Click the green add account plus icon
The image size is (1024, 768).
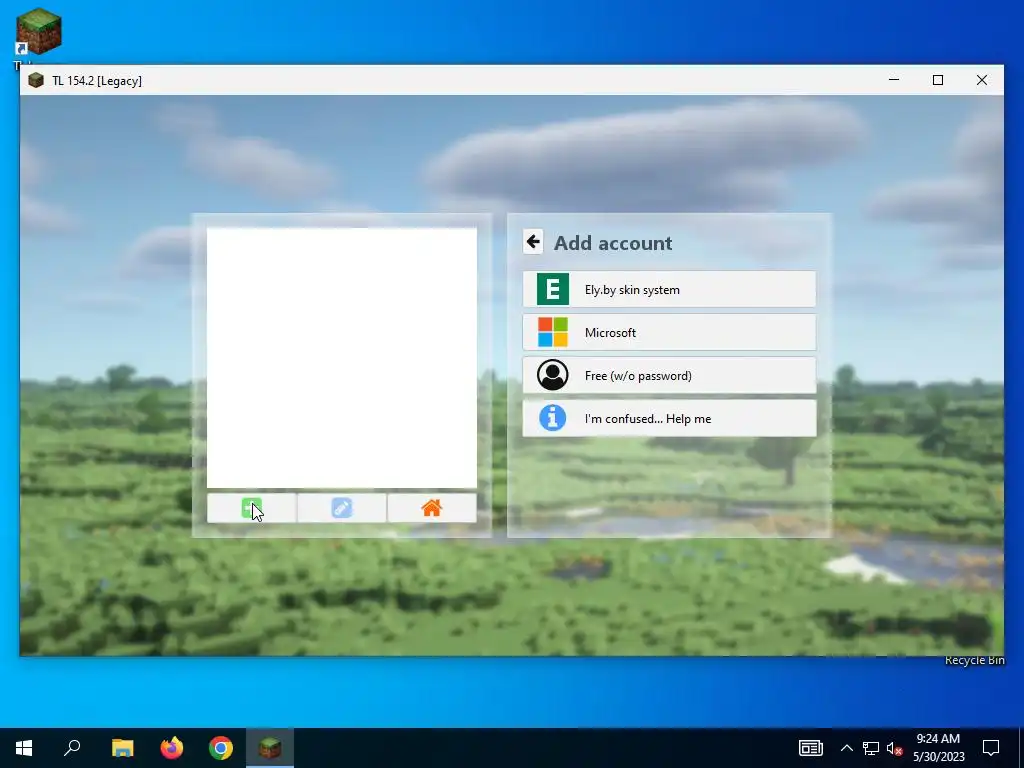coord(251,508)
